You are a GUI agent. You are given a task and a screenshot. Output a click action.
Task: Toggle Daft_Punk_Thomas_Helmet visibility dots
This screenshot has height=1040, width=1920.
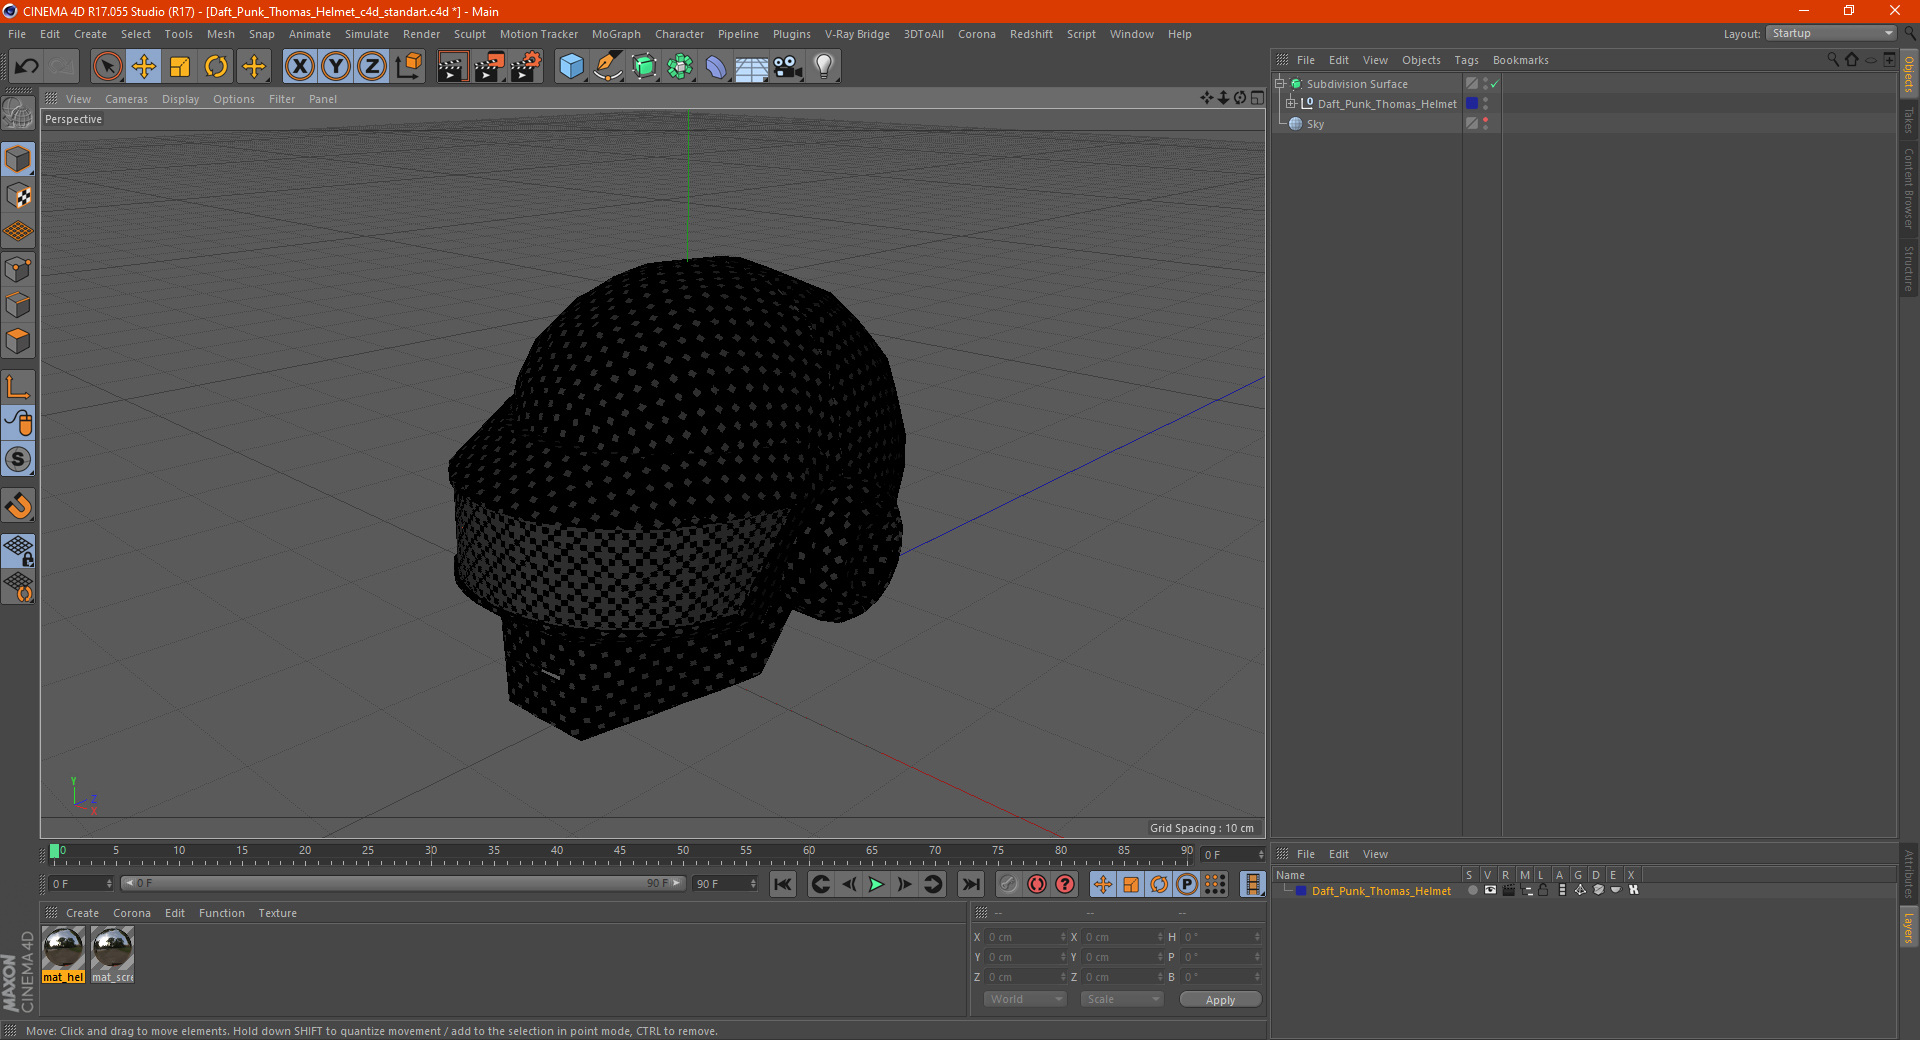pos(1485,104)
